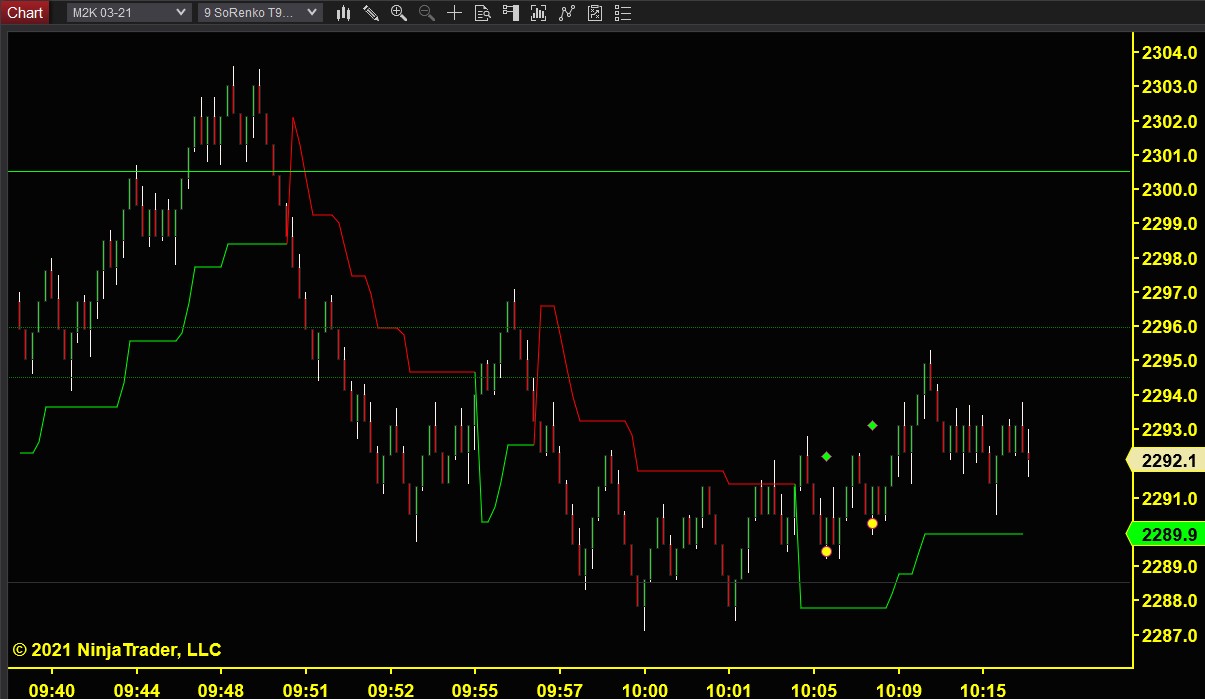Screen dimensions: 1205x699
Task: Activate the zoom in magnifier tool
Action: (x=399, y=13)
